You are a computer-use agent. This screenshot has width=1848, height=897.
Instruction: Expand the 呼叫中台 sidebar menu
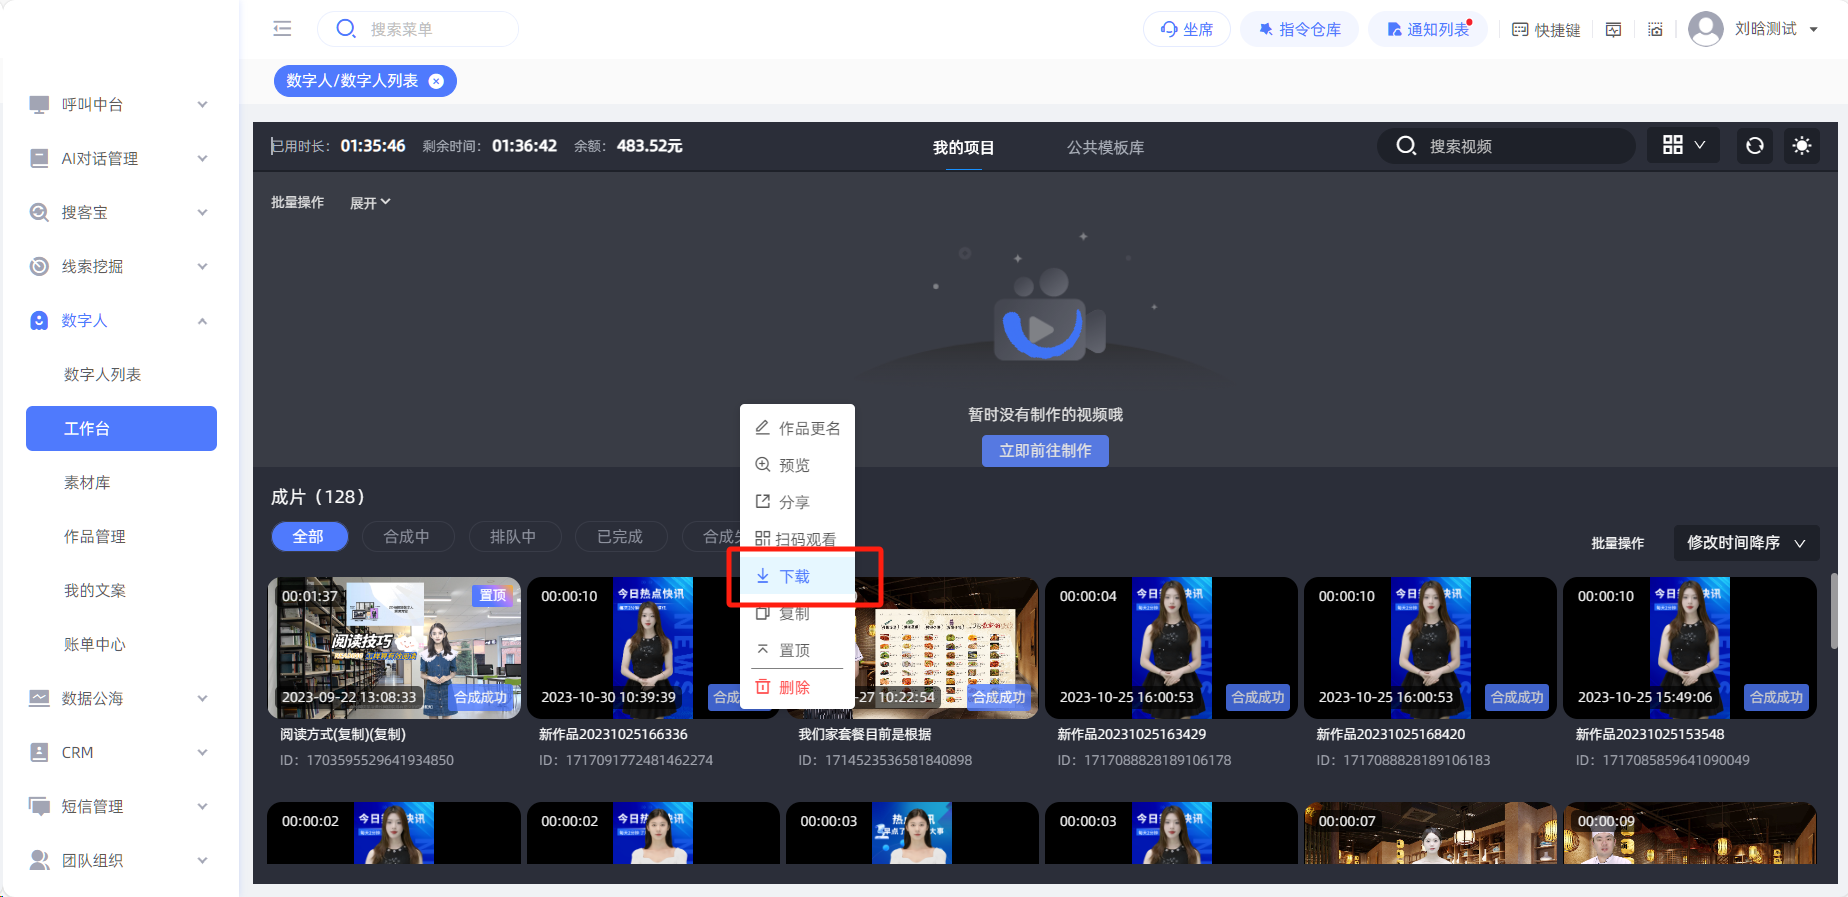[x=121, y=104]
